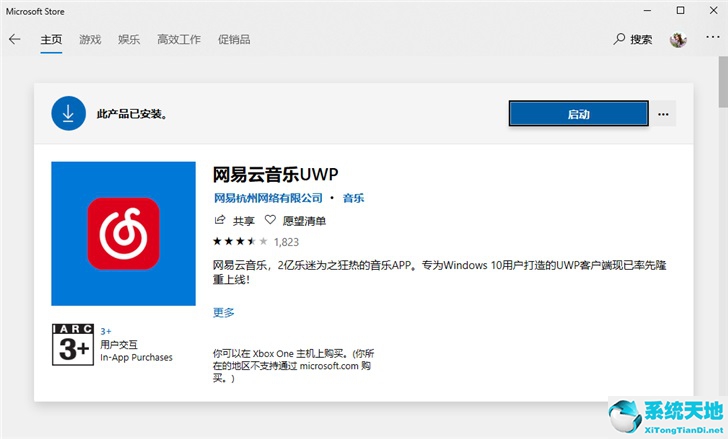
Task: Open the search magnifier icon
Action: [619, 39]
